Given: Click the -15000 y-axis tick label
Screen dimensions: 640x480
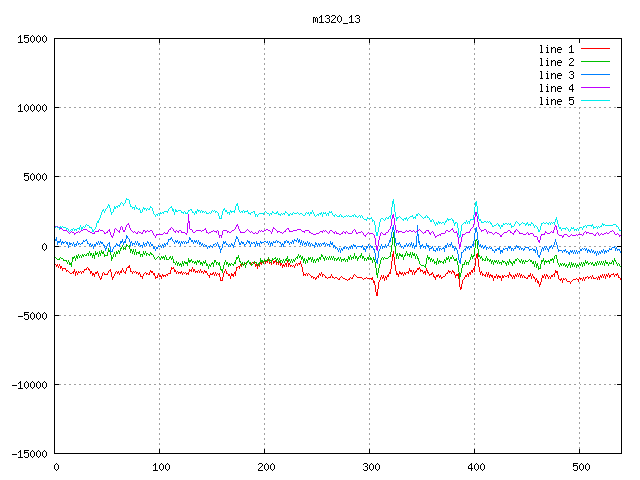Looking at the screenshot, I should coord(28,454).
